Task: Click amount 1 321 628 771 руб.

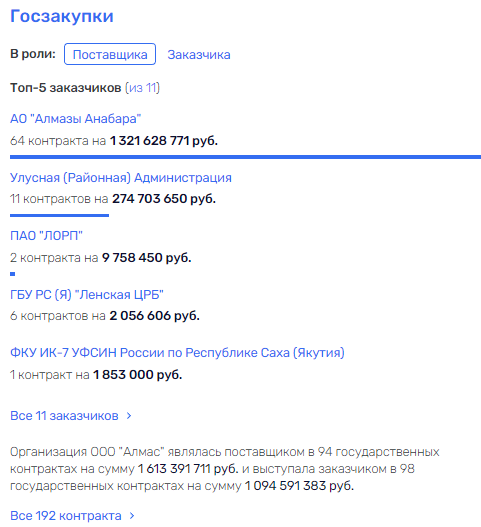Action: coord(164,140)
